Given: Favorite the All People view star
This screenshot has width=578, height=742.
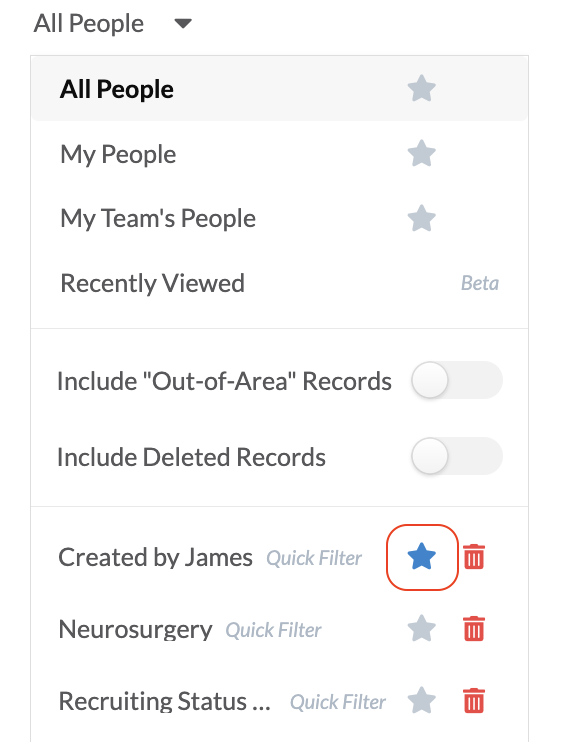Looking at the screenshot, I should click(x=421, y=88).
